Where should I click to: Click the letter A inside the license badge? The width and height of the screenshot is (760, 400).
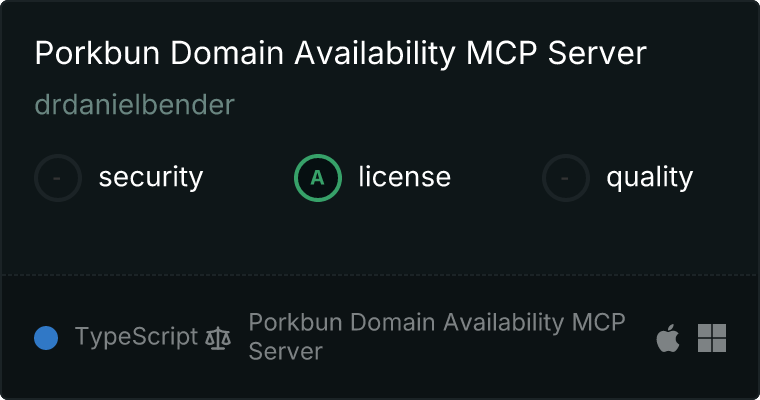click(x=317, y=178)
